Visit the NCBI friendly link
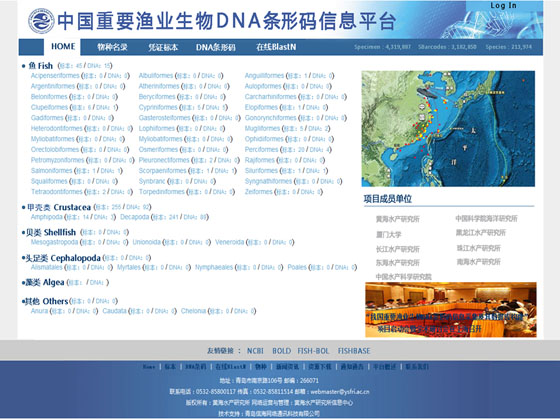This screenshot has width=560, height=419. pyautogui.click(x=255, y=351)
